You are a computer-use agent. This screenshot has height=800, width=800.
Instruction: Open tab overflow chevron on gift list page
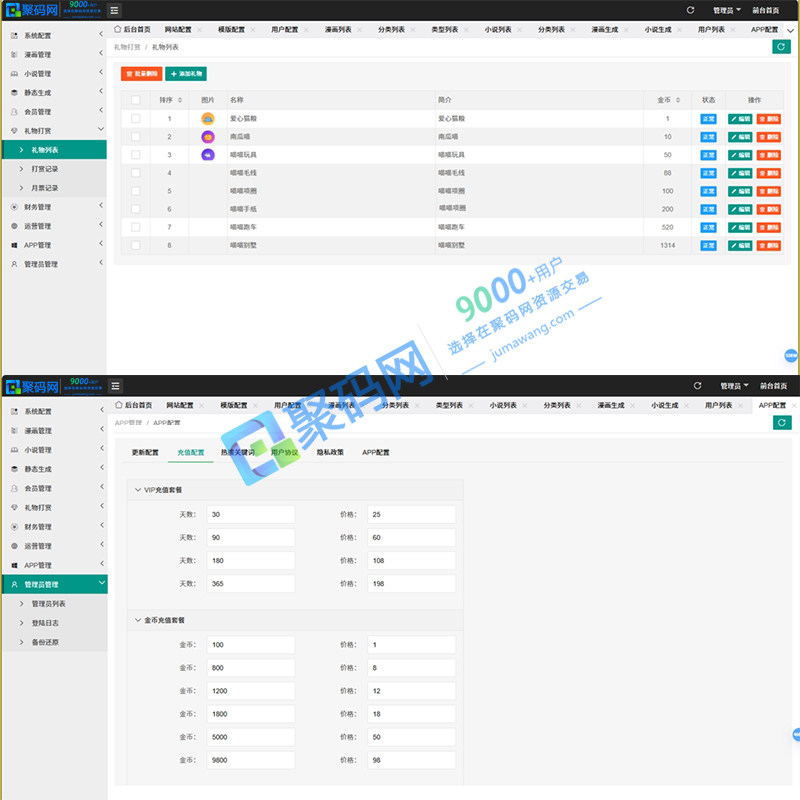click(790, 31)
